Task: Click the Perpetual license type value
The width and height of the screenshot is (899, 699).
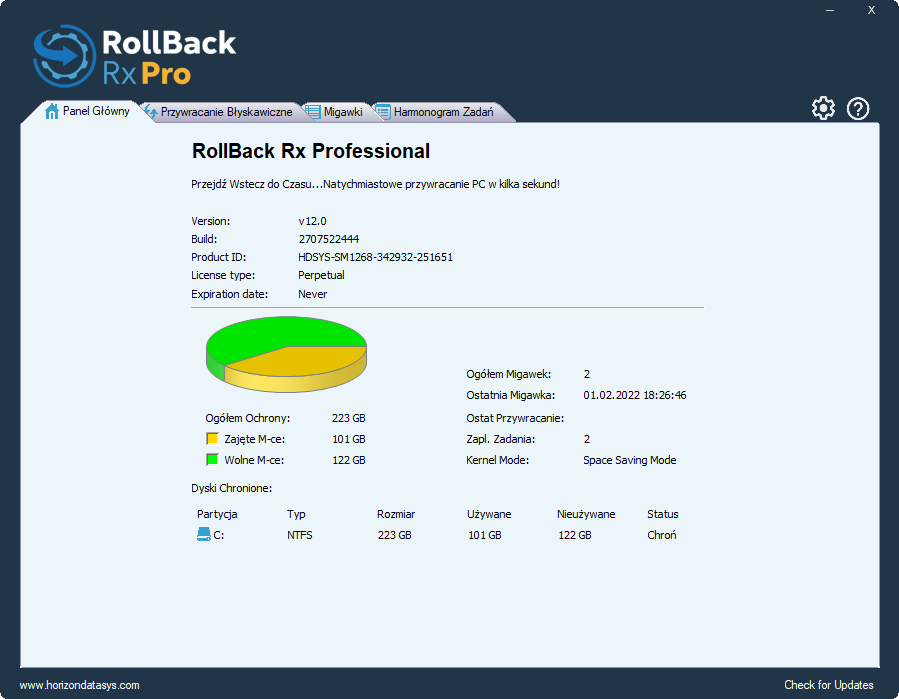Action: (x=321, y=275)
